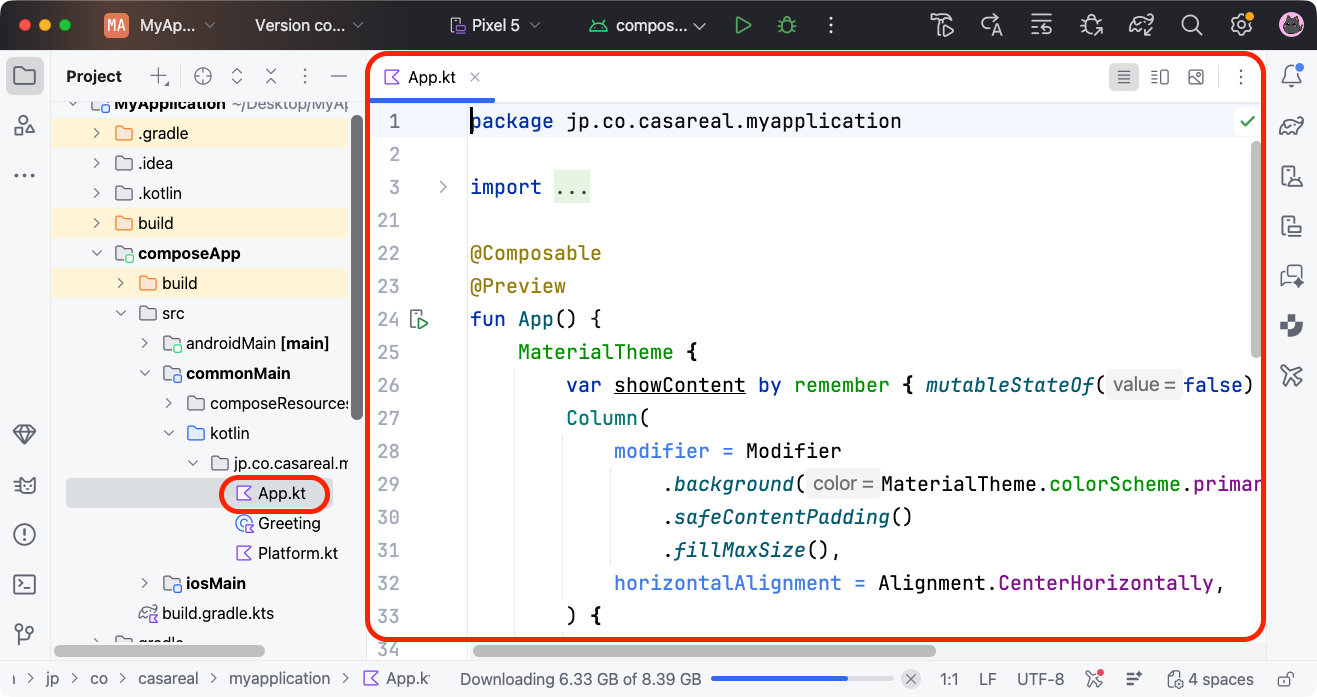This screenshot has height=697, width=1317.
Task: Click UTF-8 encoding in status bar
Action: click(1040, 679)
